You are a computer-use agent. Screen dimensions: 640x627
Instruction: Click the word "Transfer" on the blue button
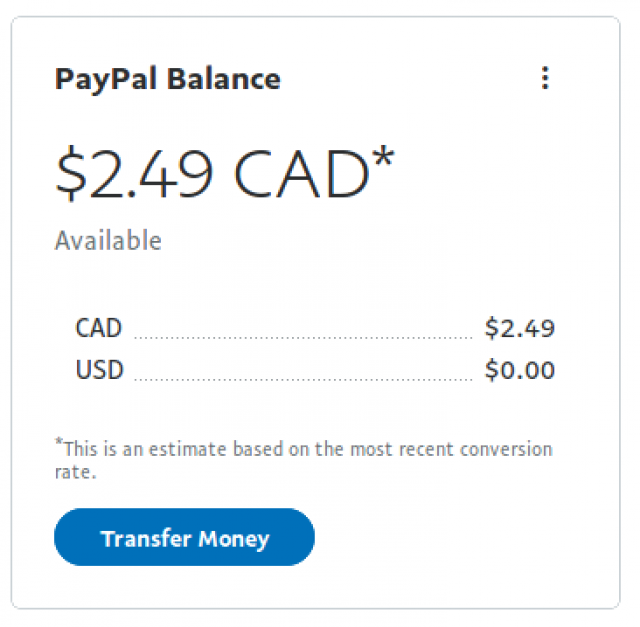coord(145,538)
